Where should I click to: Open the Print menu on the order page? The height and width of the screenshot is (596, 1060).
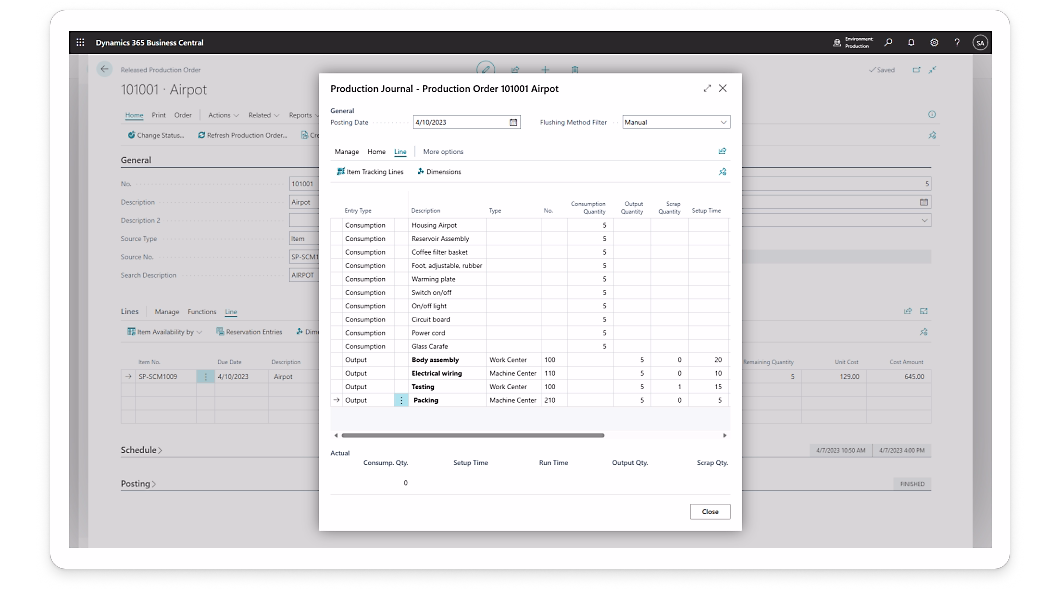(x=158, y=115)
